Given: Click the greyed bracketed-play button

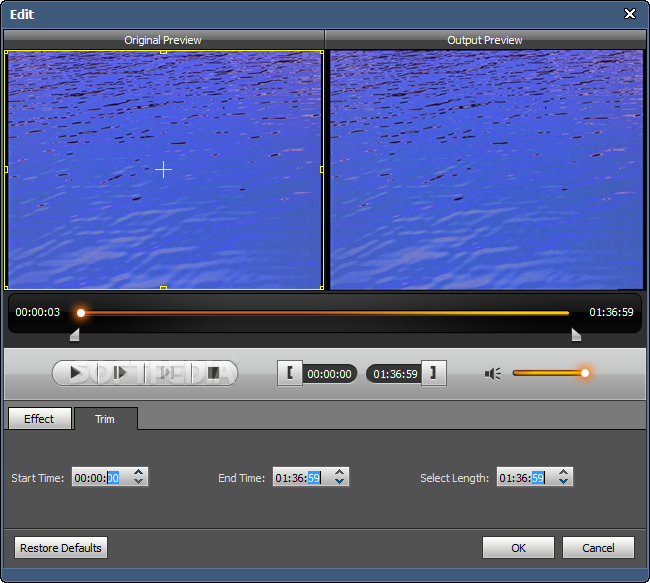Looking at the screenshot, I should 167,373.
